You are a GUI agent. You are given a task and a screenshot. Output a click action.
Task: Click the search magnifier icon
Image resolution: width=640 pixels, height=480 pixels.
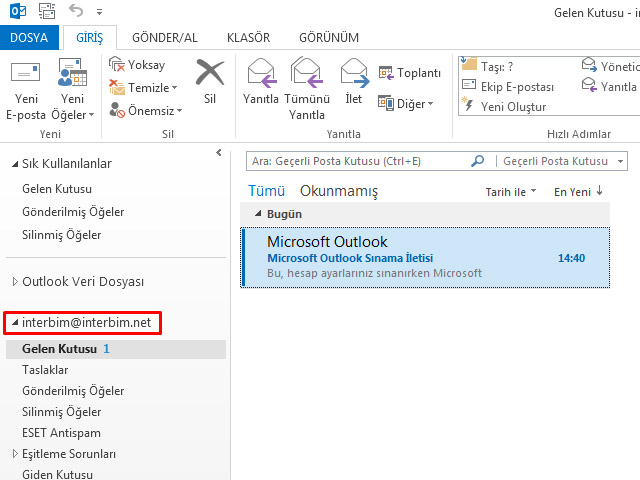tap(477, 160)
